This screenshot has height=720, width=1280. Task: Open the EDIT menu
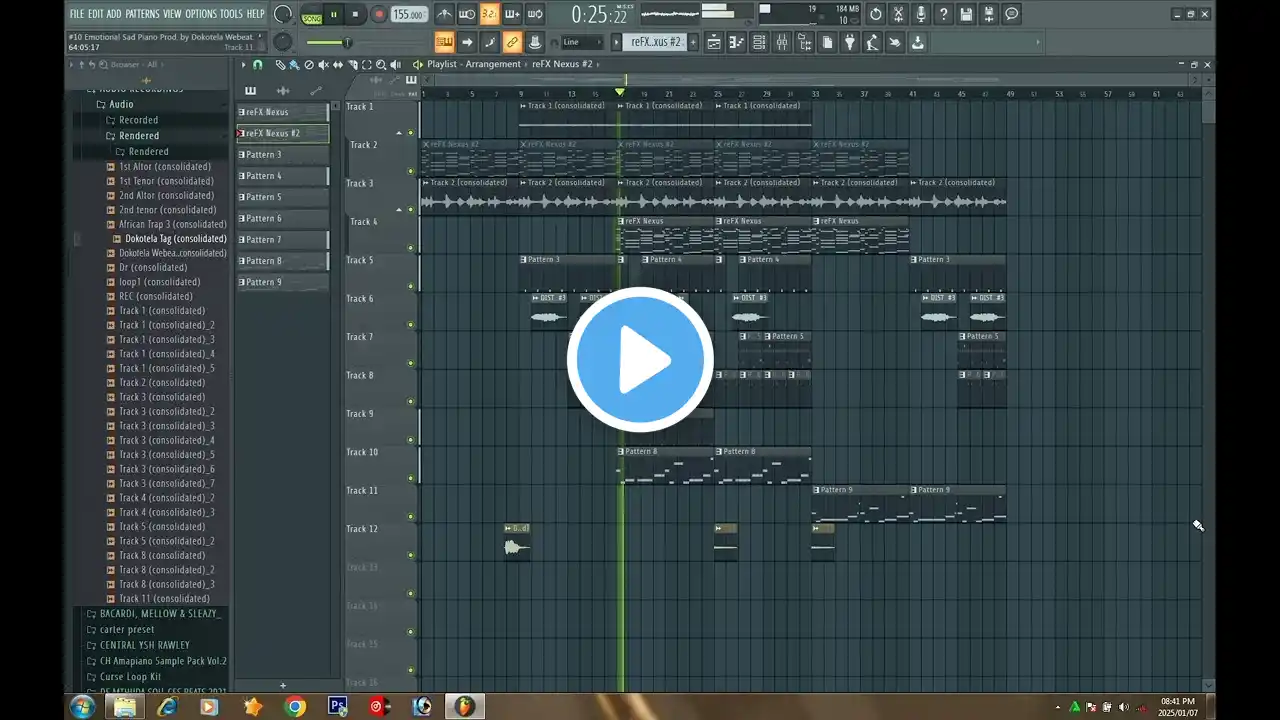click(x=95, y=14)
